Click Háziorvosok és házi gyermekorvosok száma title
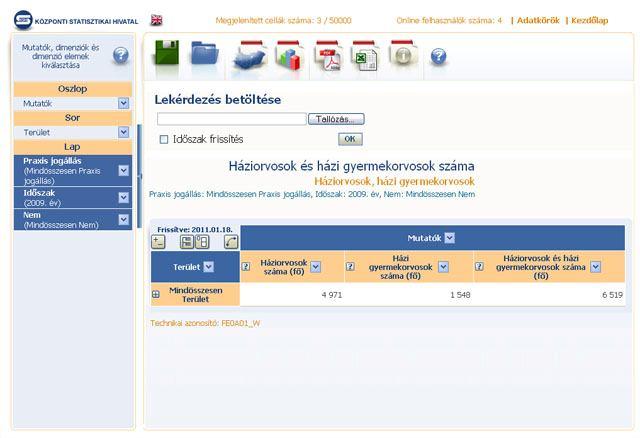 pyautogui.click(x=351, y=166)
